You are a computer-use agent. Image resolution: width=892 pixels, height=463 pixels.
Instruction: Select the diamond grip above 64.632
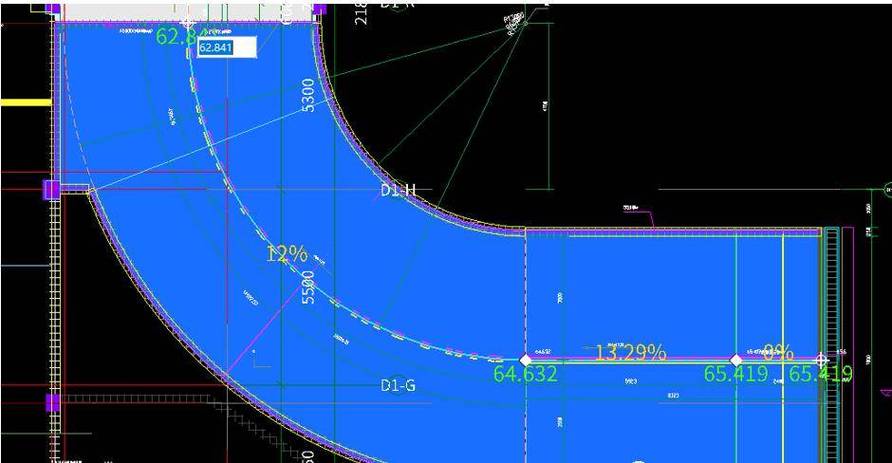[526, 360]
